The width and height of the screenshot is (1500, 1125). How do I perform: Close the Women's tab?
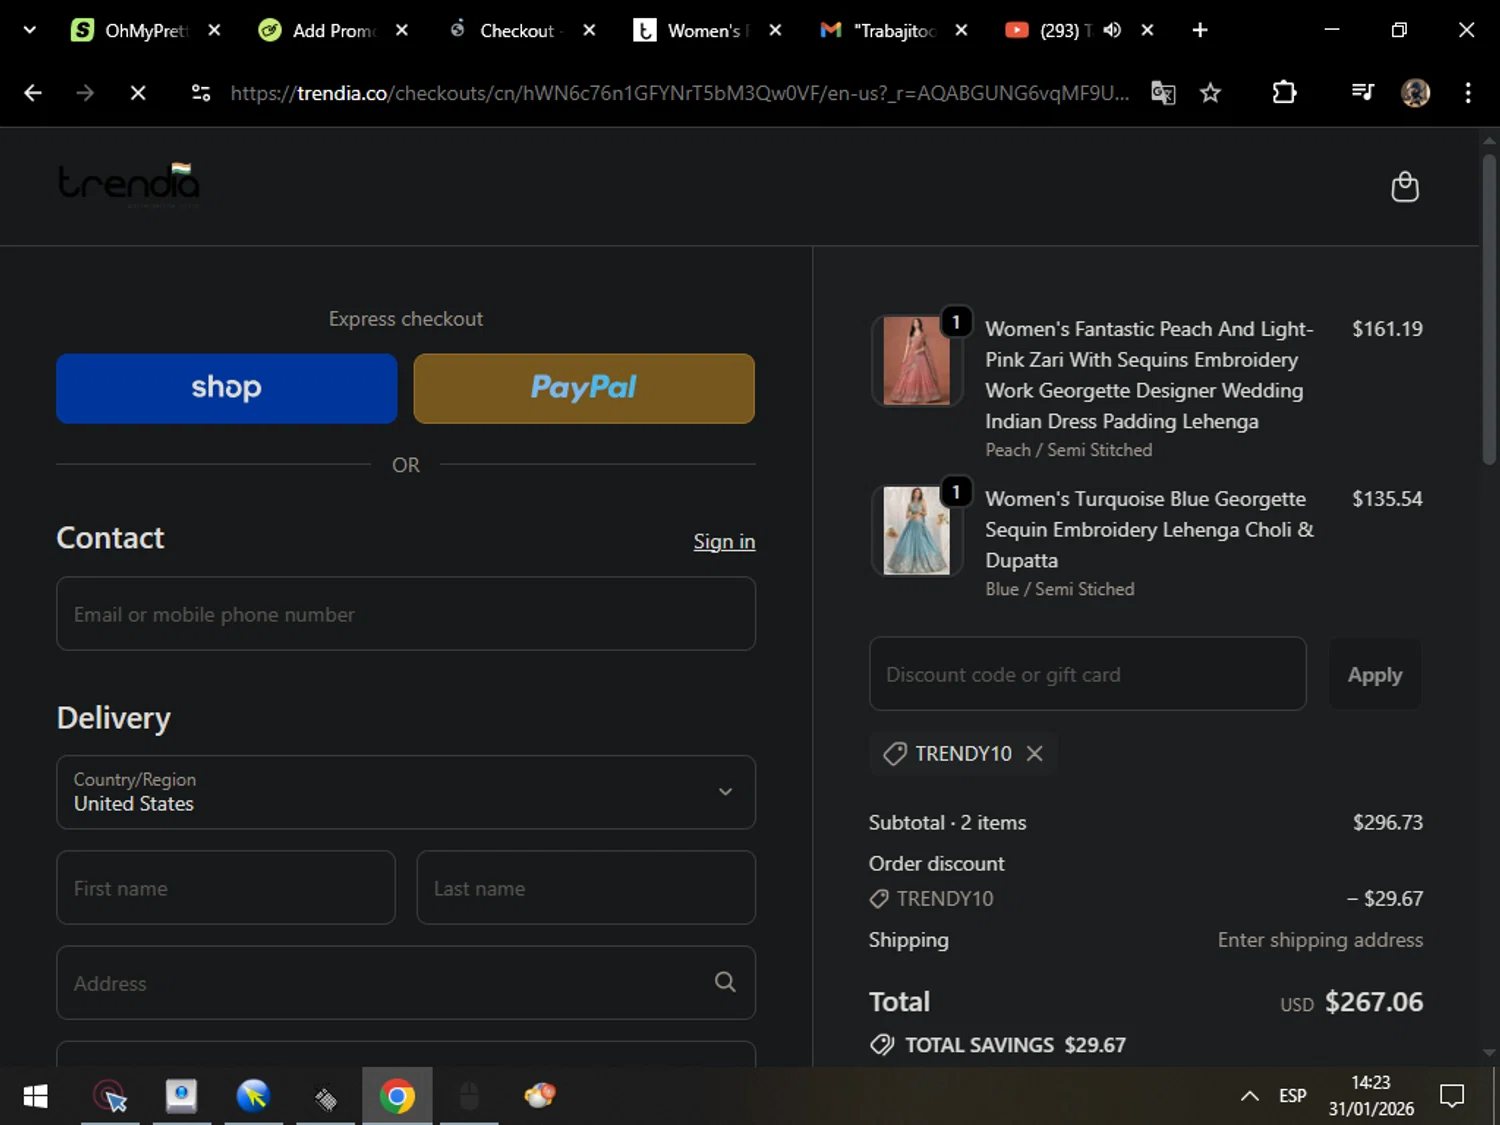[775, 30]
